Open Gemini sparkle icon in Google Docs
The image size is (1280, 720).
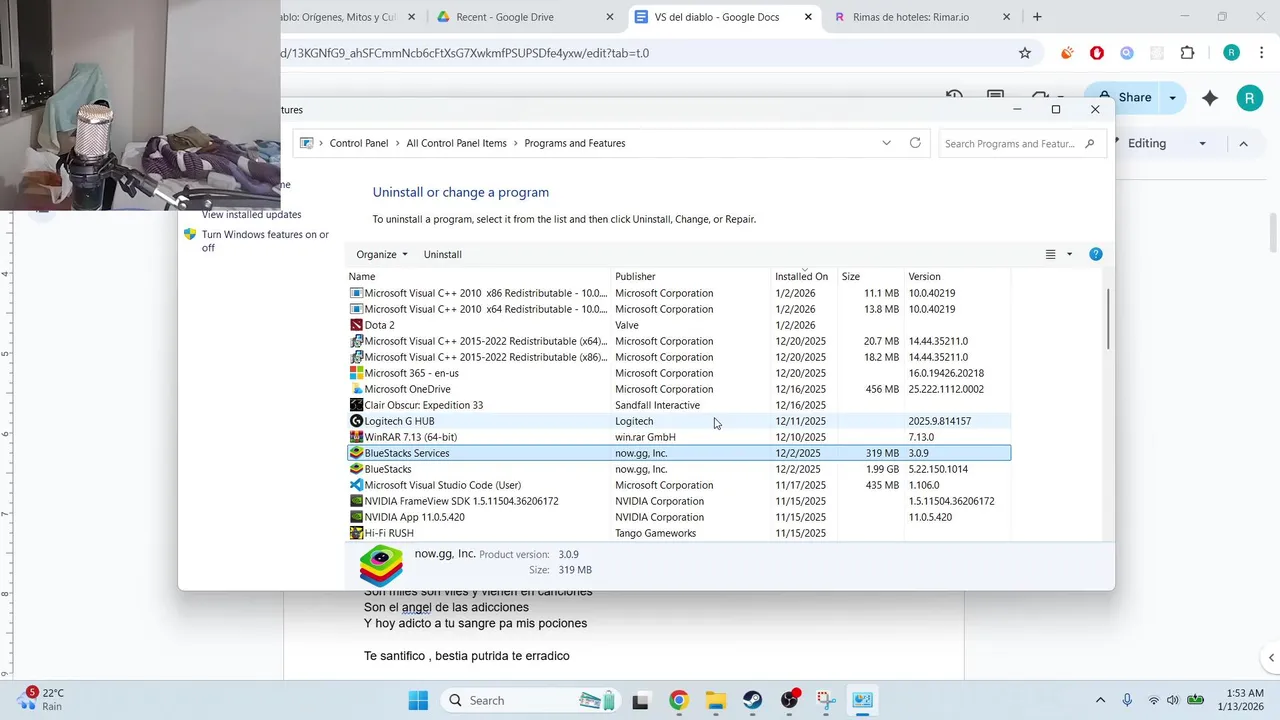1210,98
